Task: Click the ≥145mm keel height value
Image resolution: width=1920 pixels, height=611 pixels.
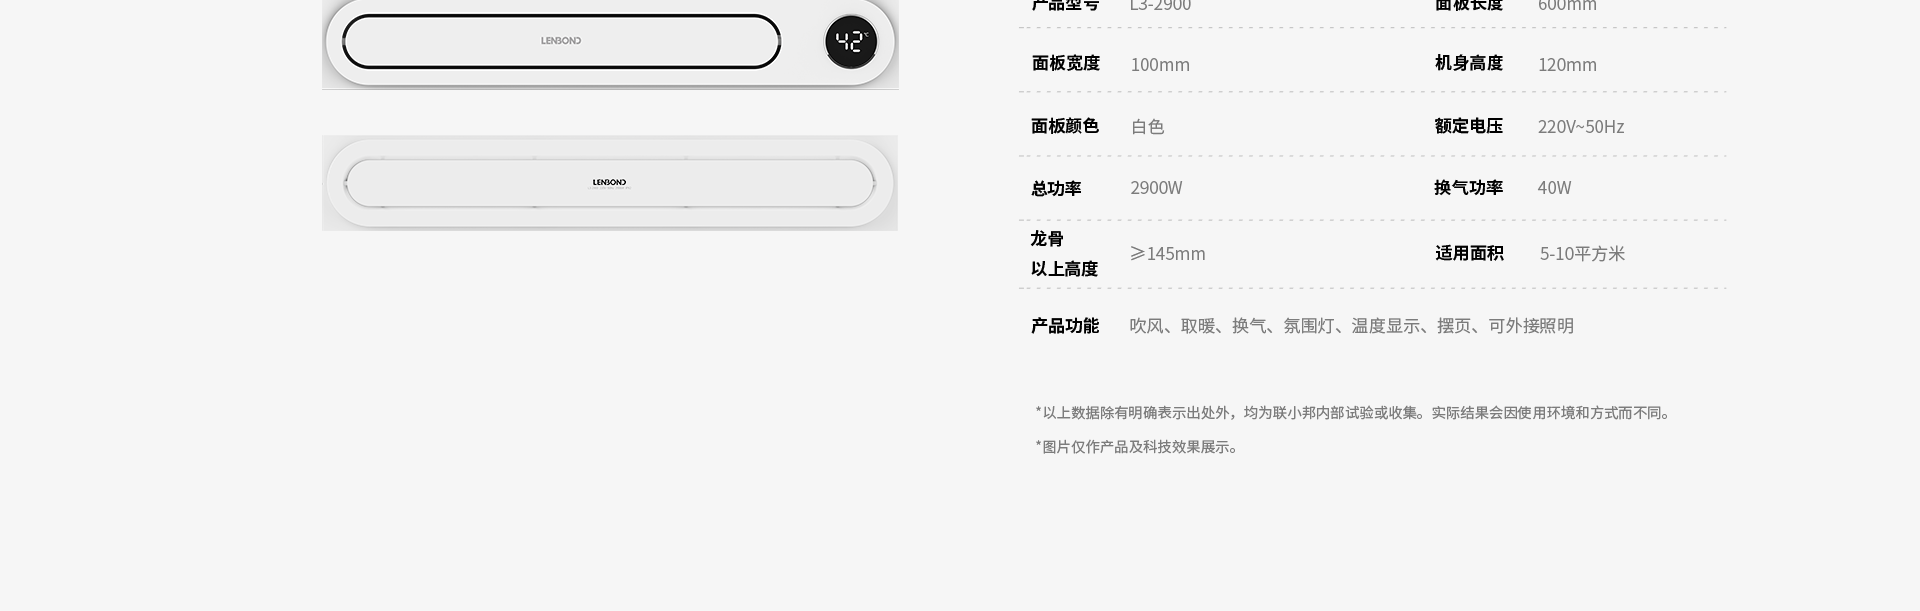Action: [x=1168, y=254]
